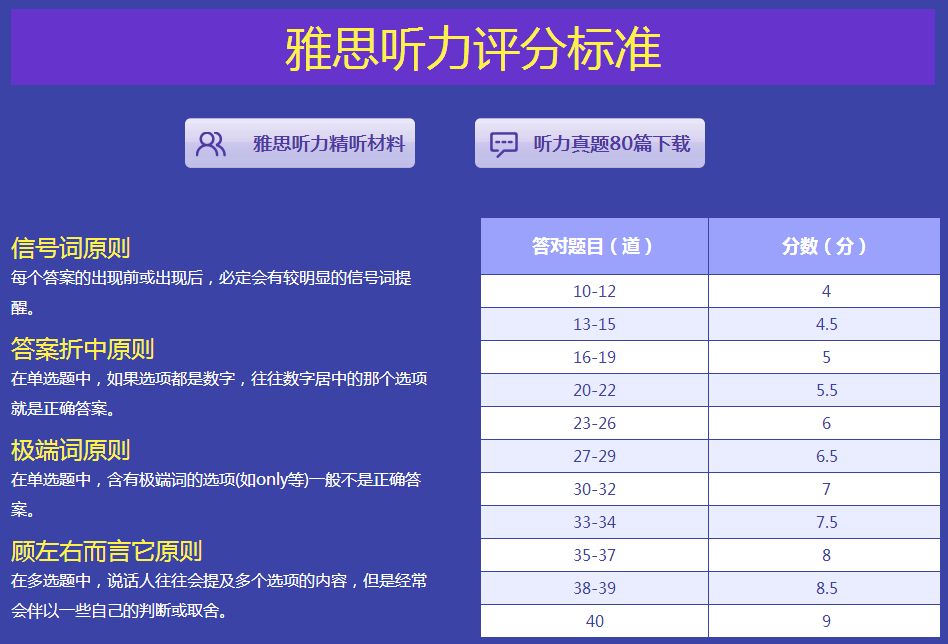Click the paragraph starting 在单选题中，含有极端词的选项
Screen dimensions: 948x644
(x=216, y=495)
